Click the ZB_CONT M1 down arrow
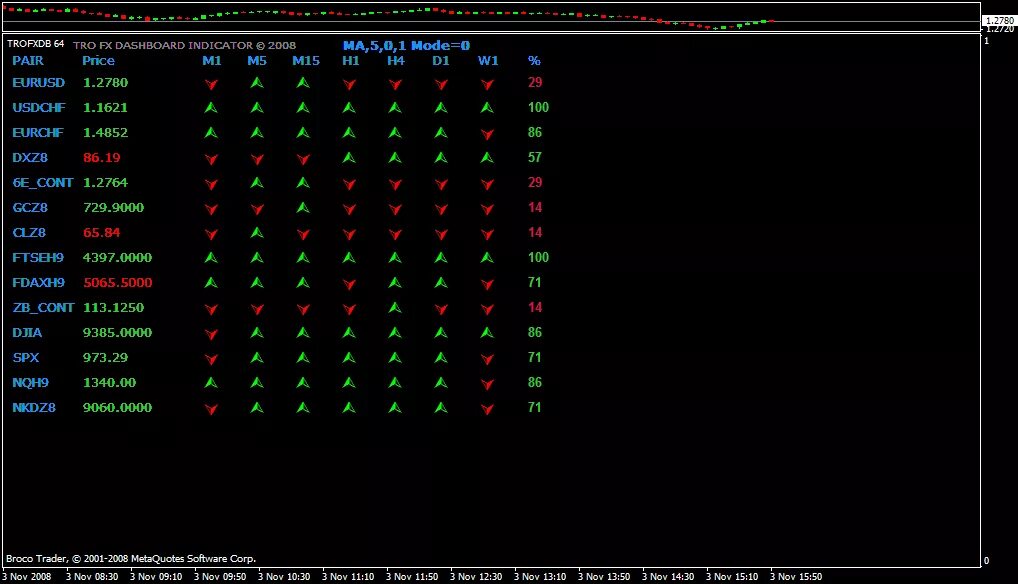 click(x=211, y=309)
